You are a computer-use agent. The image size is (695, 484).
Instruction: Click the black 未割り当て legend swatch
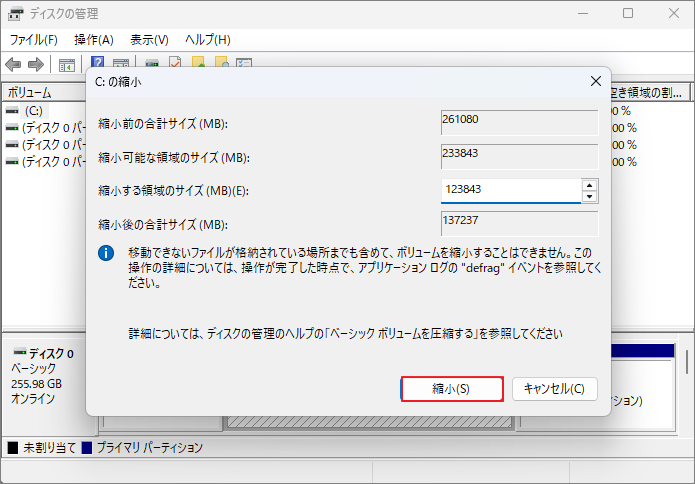click(x=13, y=448)
